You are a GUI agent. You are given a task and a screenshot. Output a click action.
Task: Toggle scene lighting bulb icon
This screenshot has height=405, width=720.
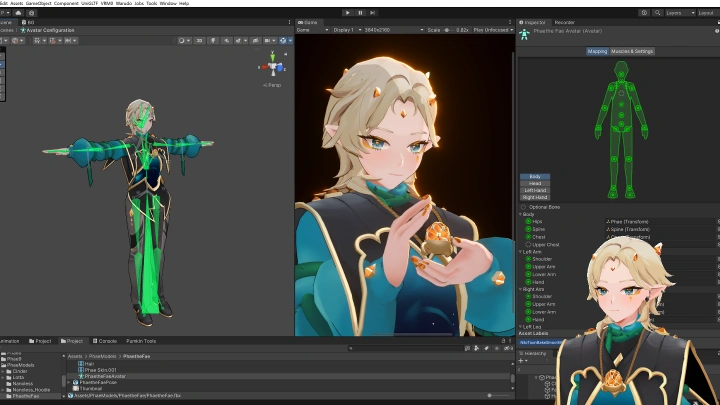[213, 40]
